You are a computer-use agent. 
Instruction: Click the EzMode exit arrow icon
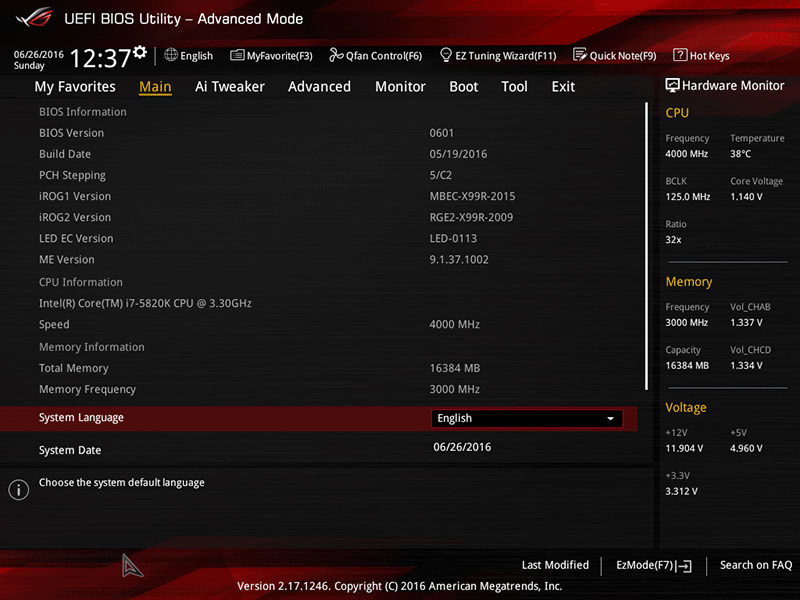coord(685,566)
